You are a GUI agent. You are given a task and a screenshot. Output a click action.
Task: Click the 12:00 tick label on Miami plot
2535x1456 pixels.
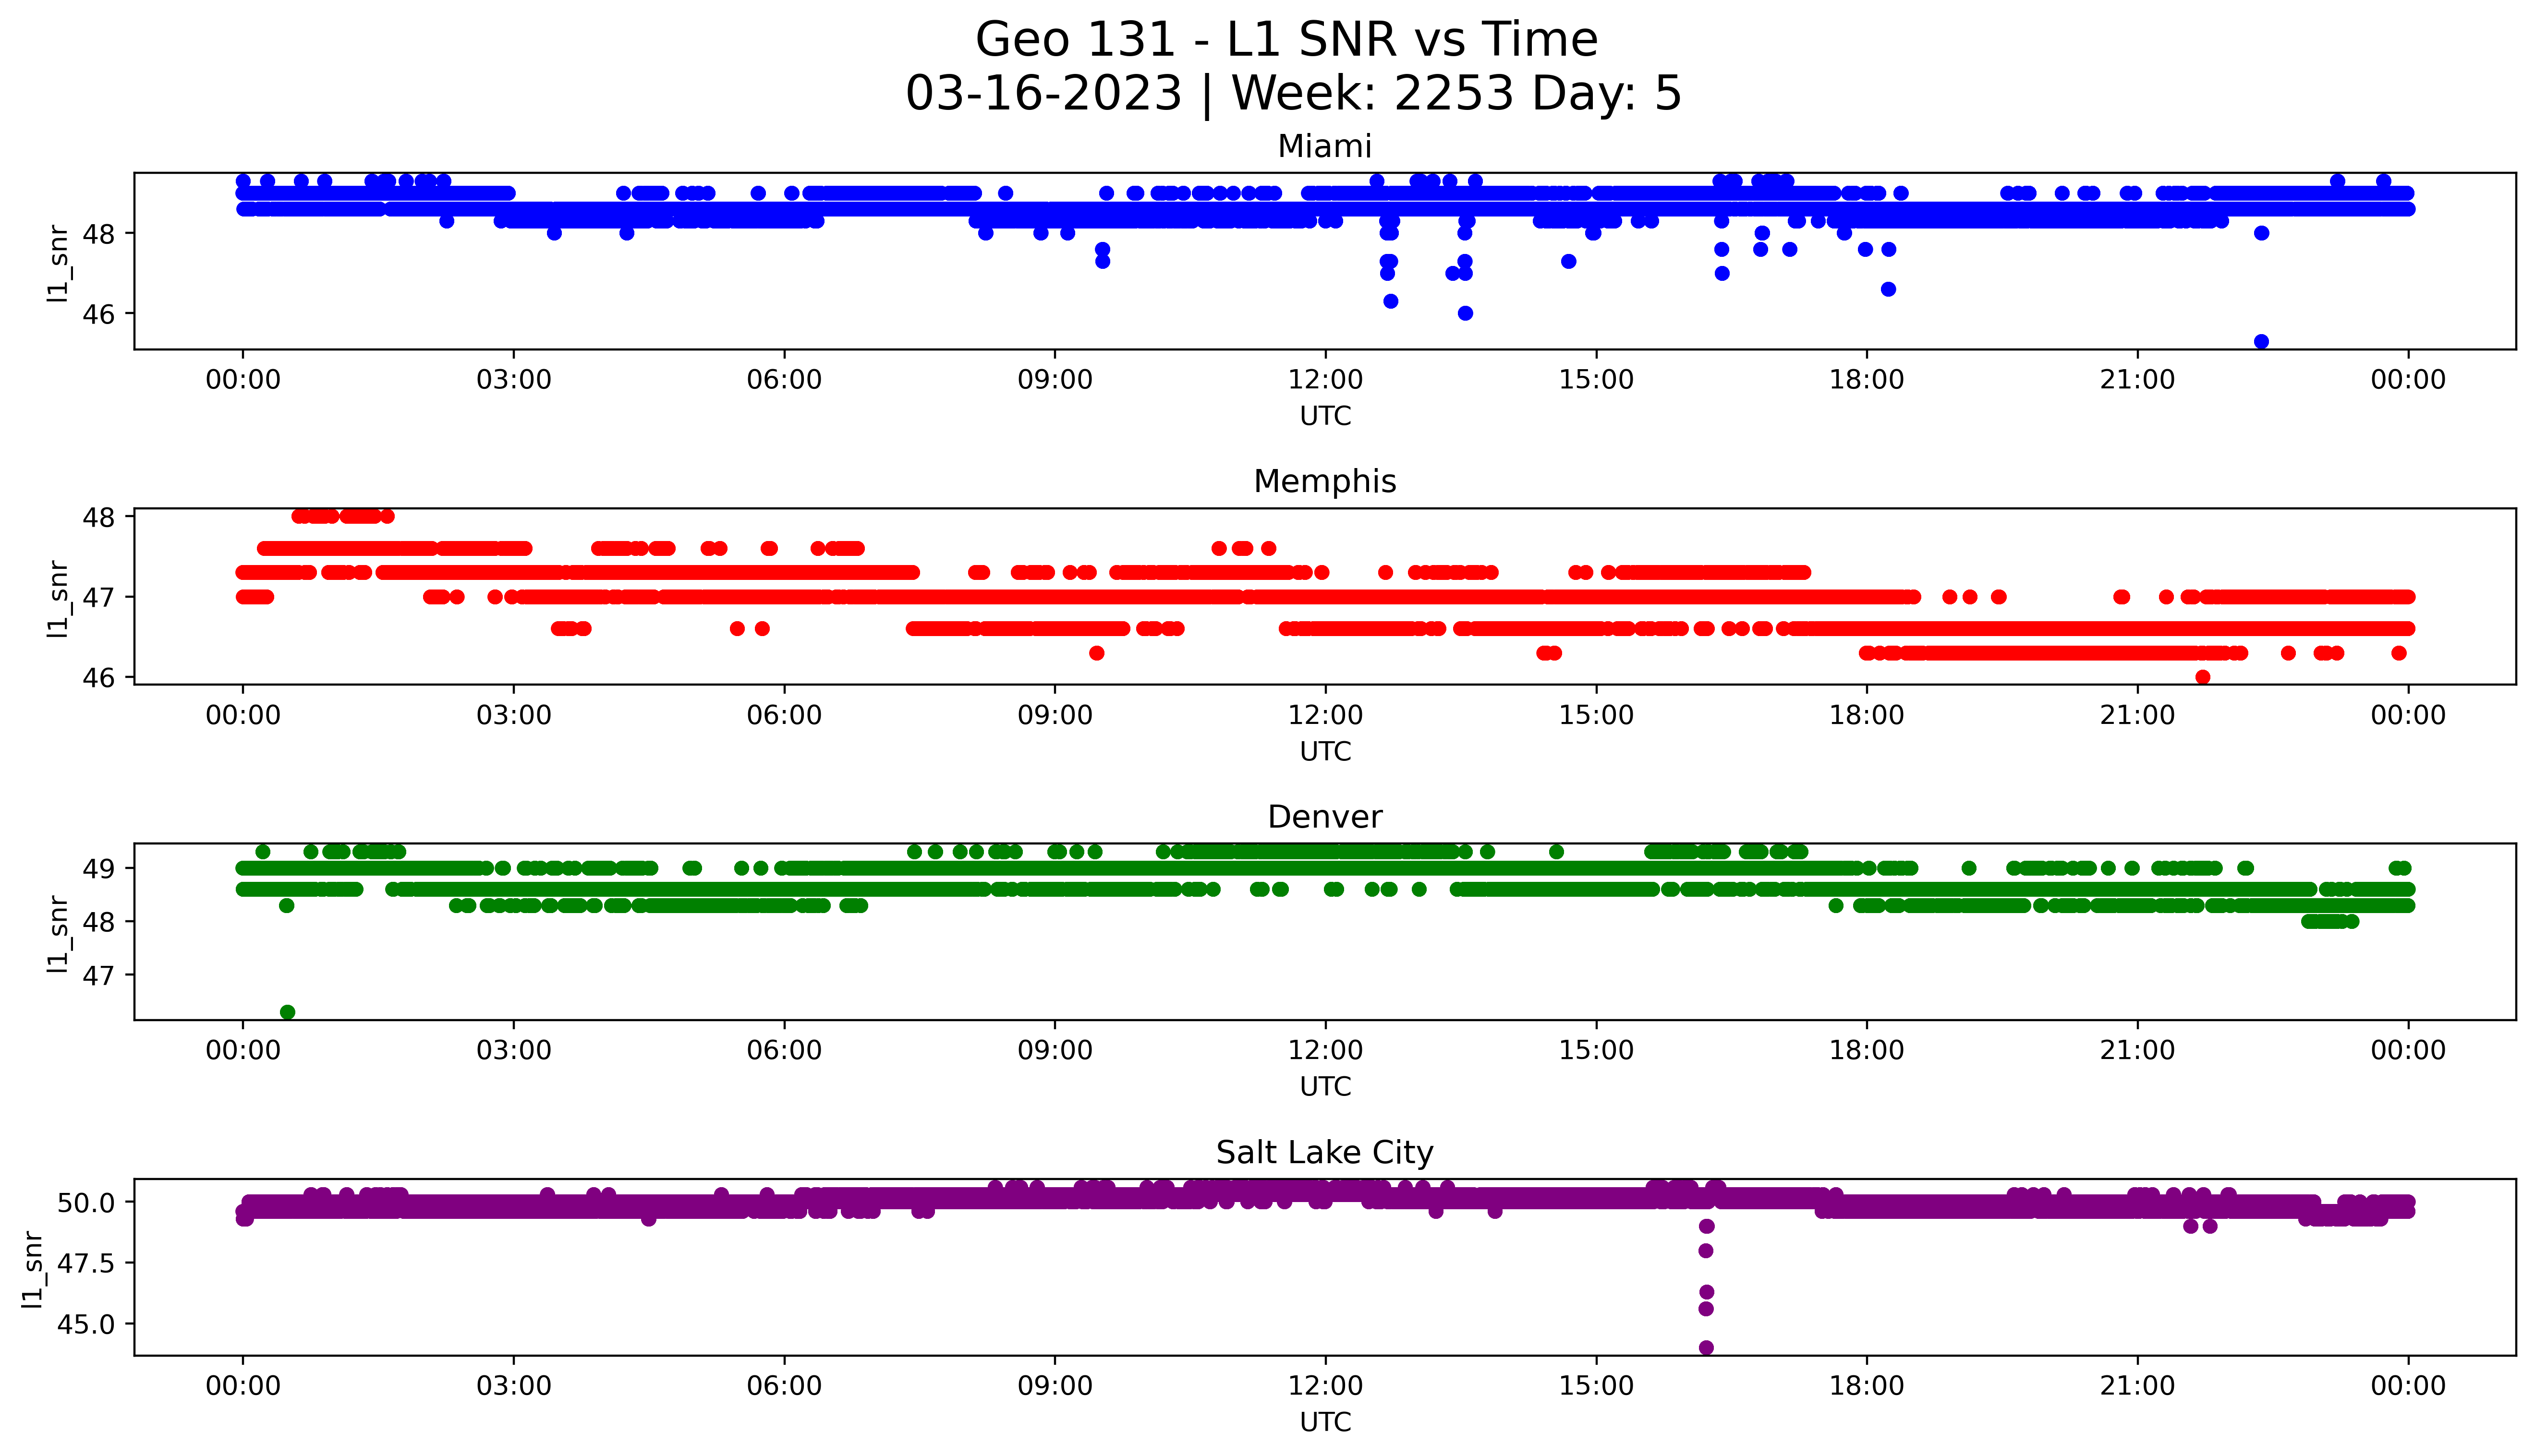coord(1325,381)
